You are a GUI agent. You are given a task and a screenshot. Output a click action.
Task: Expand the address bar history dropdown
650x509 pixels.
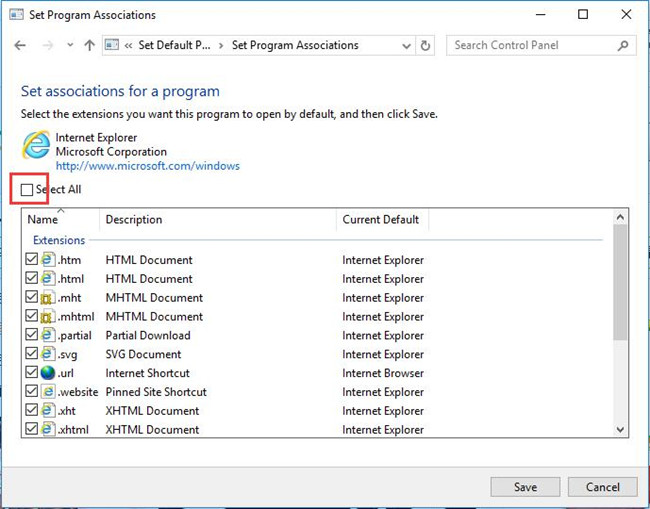click(406, 46)
